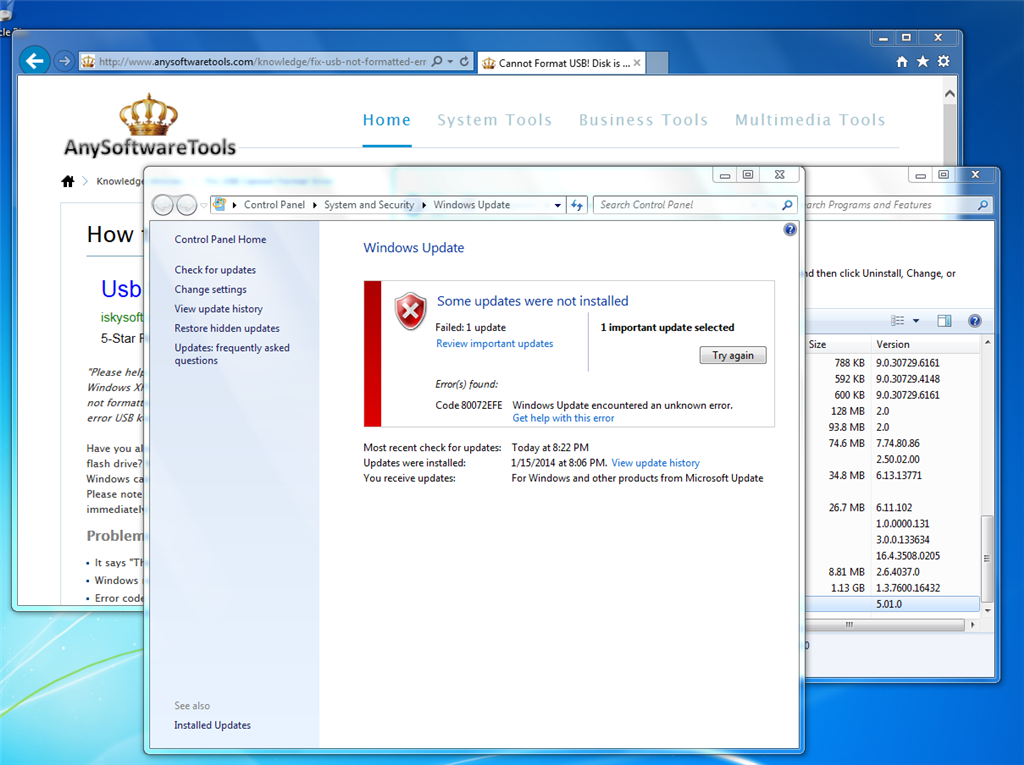Expand the Windows Update breadcrumb dropdown
Screen dimensions: 1024x765
557,204
